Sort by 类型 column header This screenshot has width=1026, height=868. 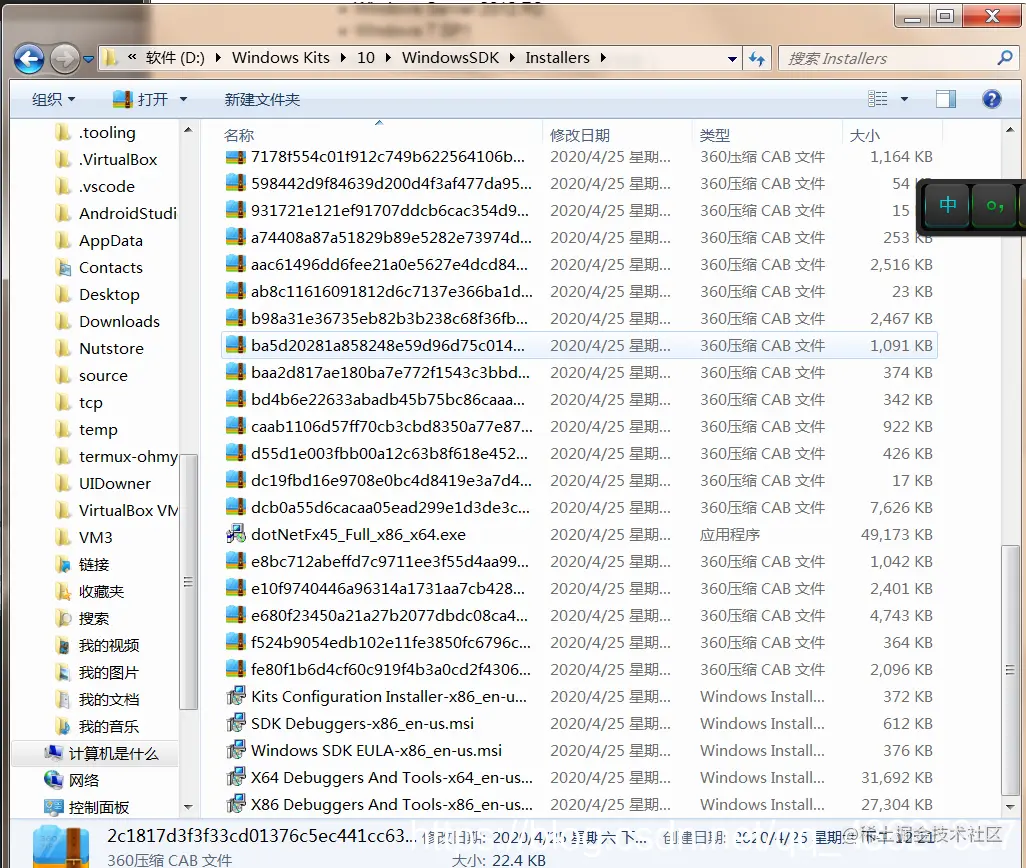click(767, 135)
